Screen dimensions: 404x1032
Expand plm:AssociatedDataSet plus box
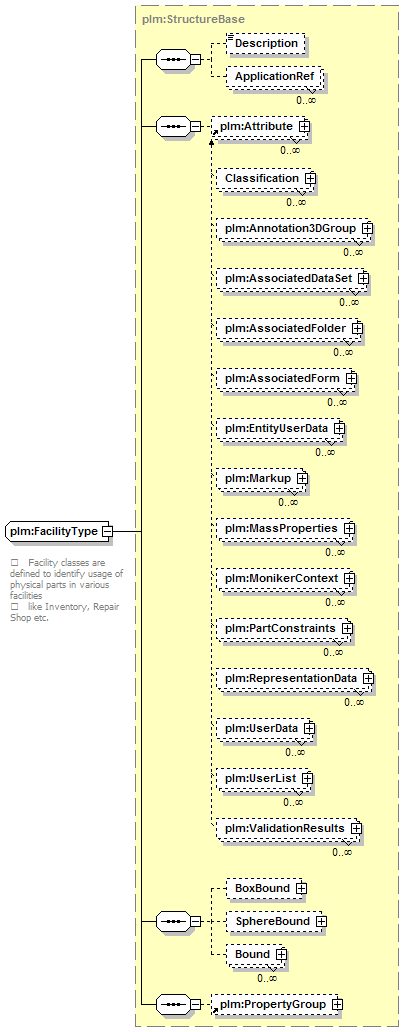coord(363,278)
